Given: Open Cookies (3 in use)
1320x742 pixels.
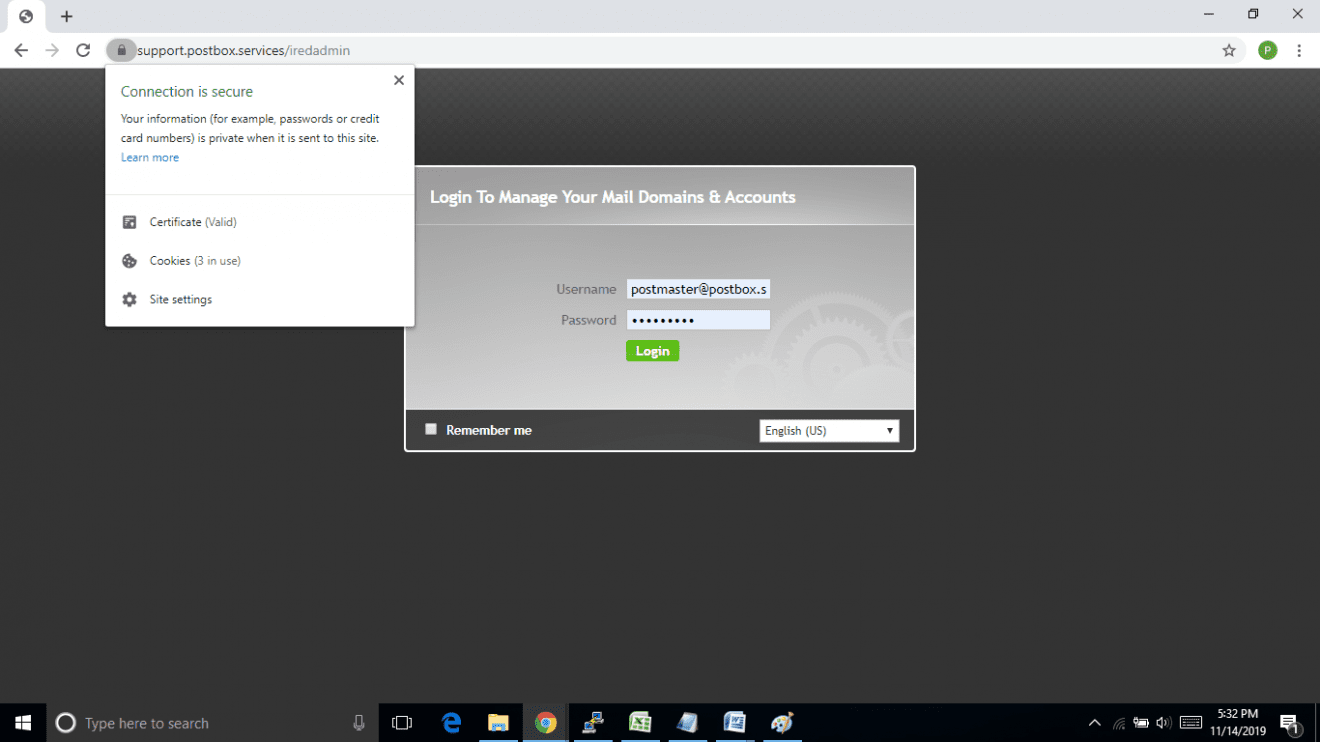Looking at the screenshot, I should (260, 261).
